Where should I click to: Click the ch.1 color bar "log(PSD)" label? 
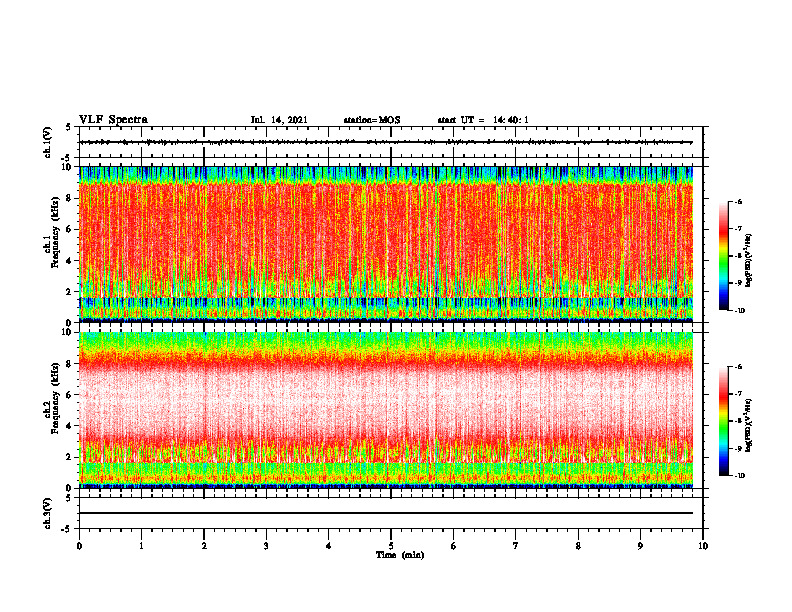[749, 260]
